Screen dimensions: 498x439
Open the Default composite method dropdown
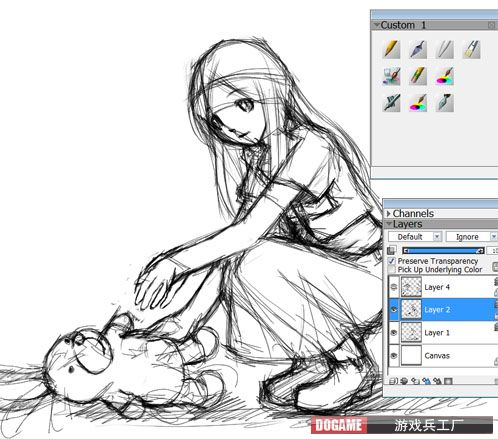pos(415,237)
